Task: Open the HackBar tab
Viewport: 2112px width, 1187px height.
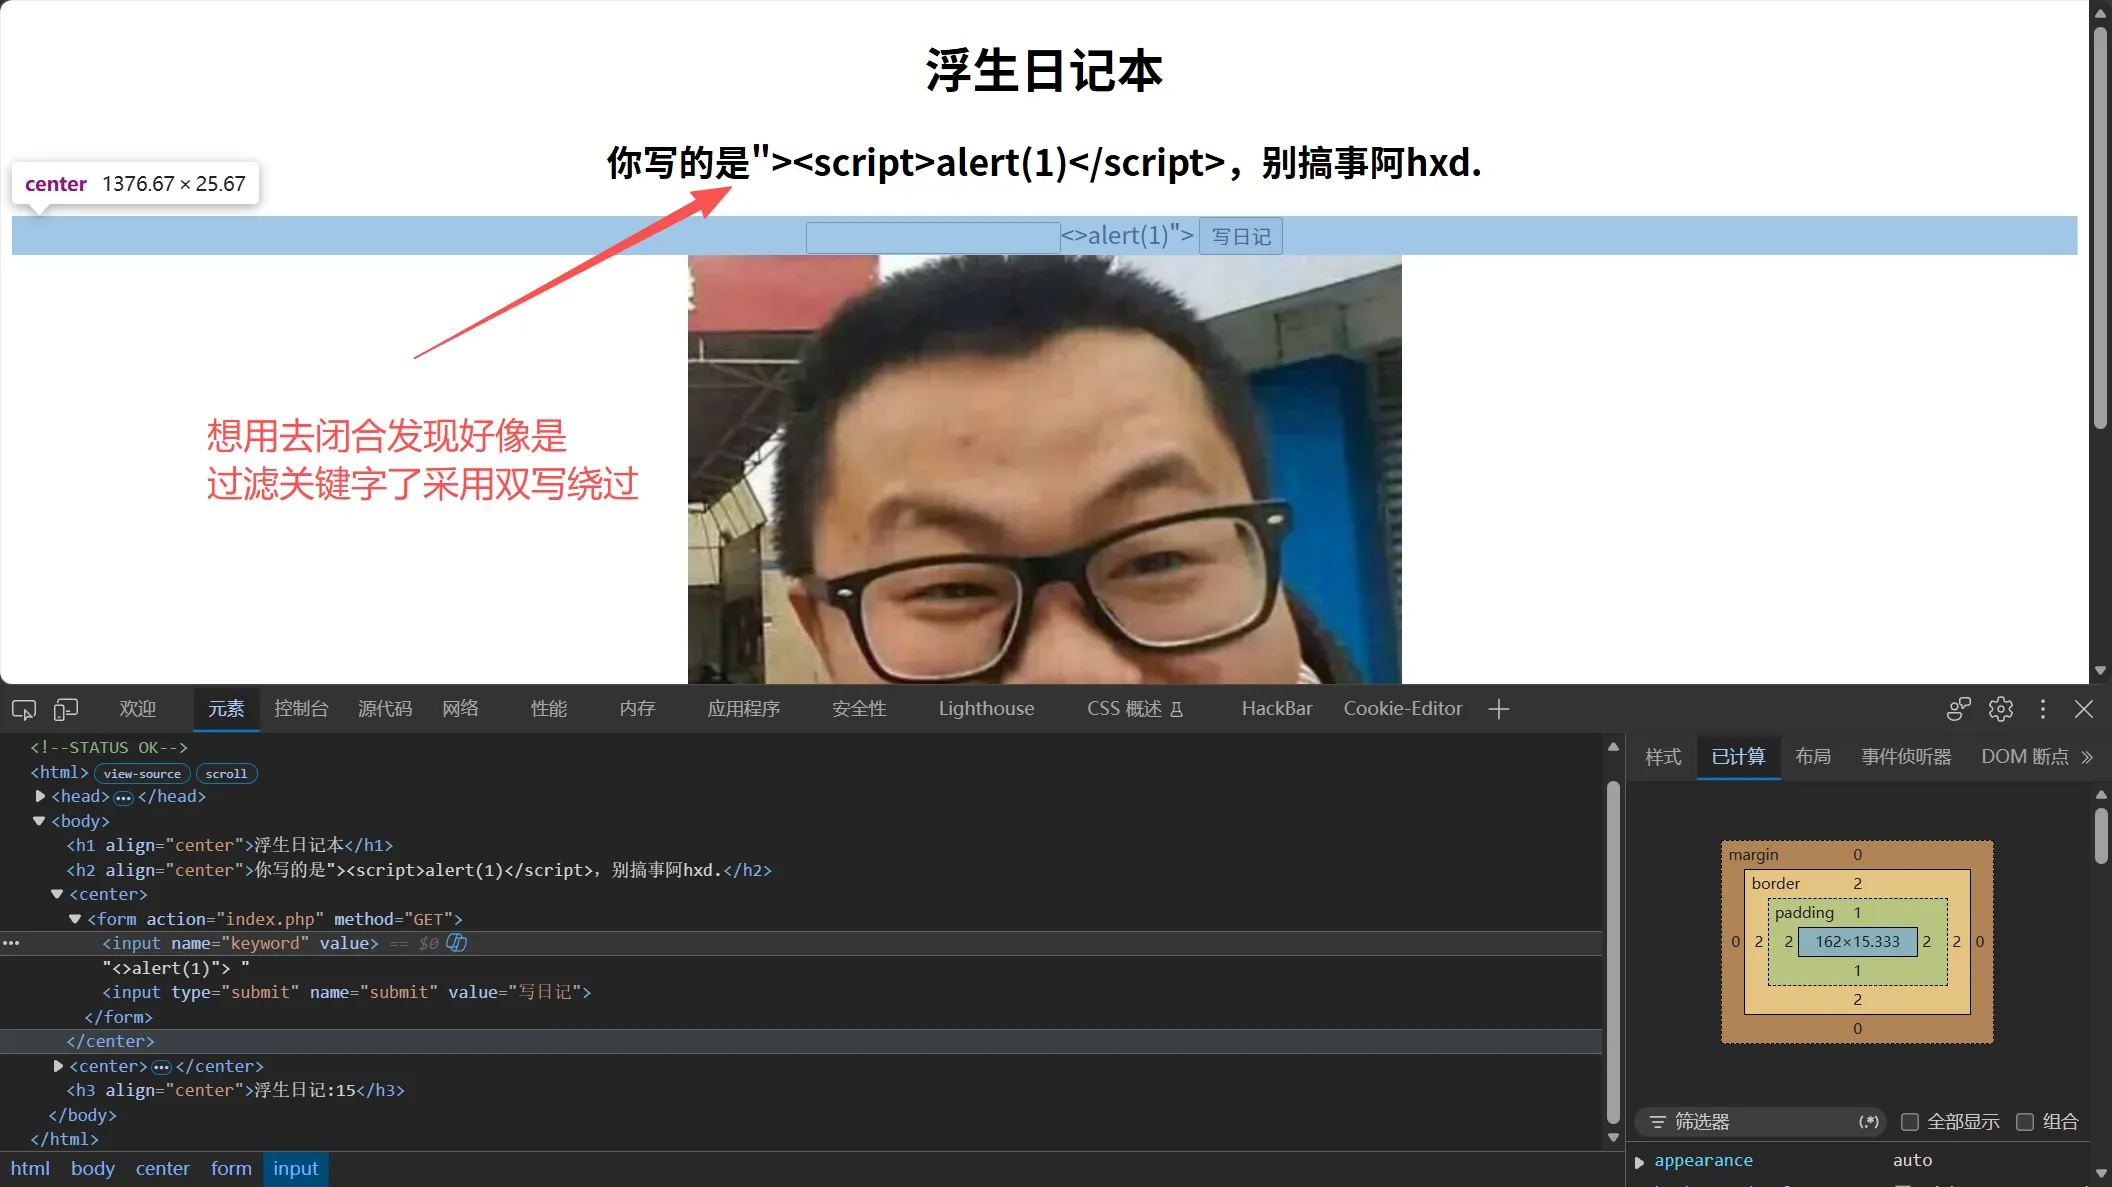Action: (1277, 709)
